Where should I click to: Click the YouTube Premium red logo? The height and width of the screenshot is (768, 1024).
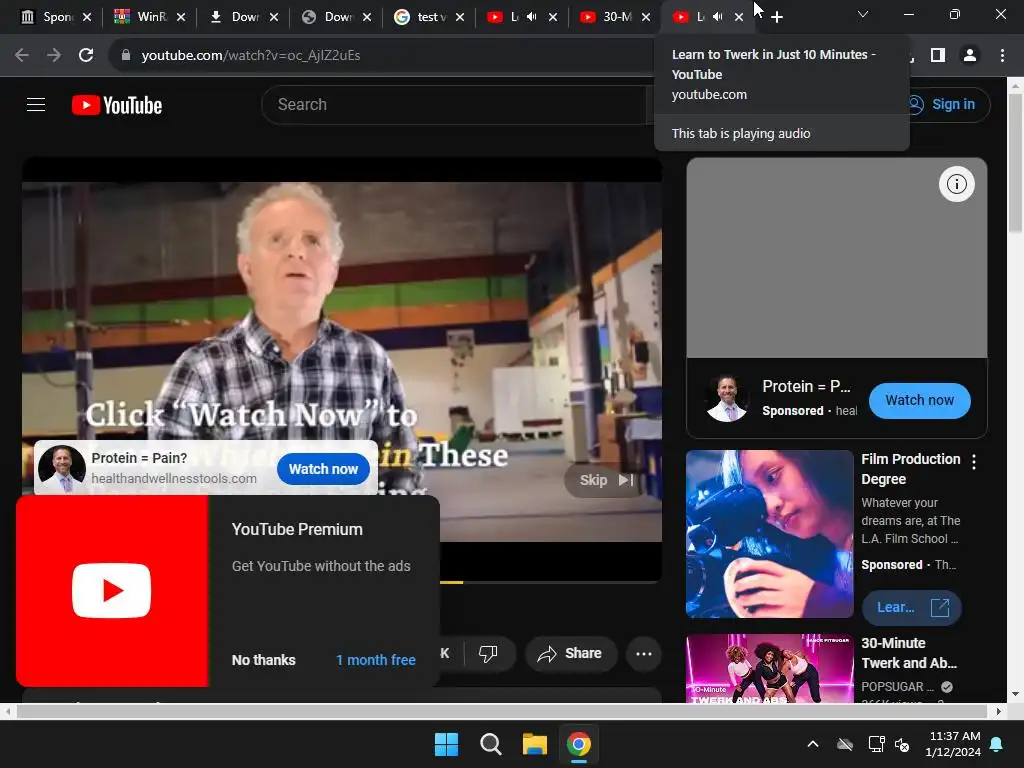coord(112,591)
